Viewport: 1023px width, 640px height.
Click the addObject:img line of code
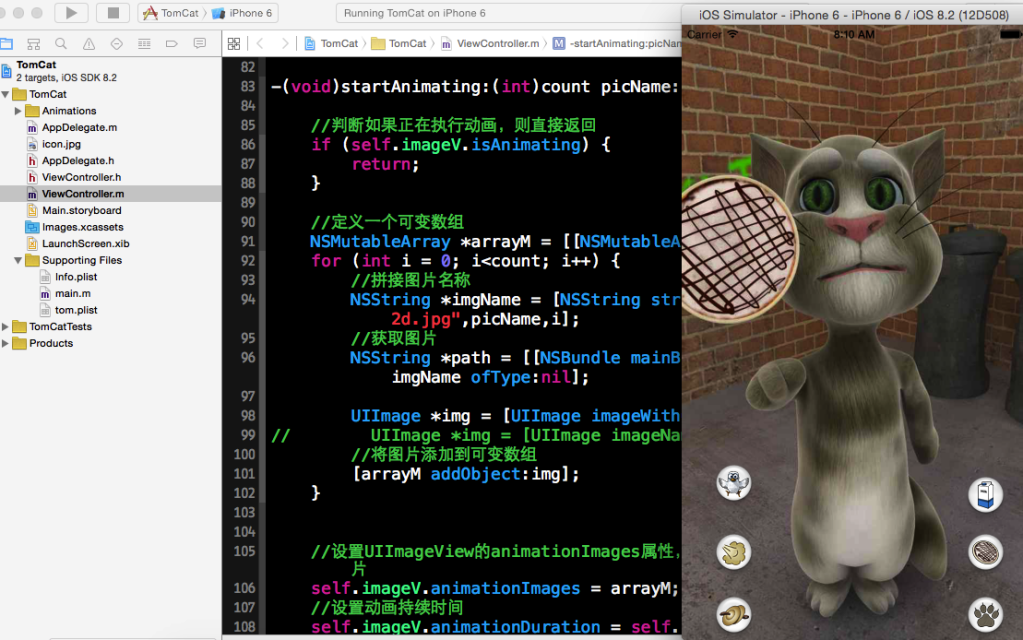click(x=466, y=474)
